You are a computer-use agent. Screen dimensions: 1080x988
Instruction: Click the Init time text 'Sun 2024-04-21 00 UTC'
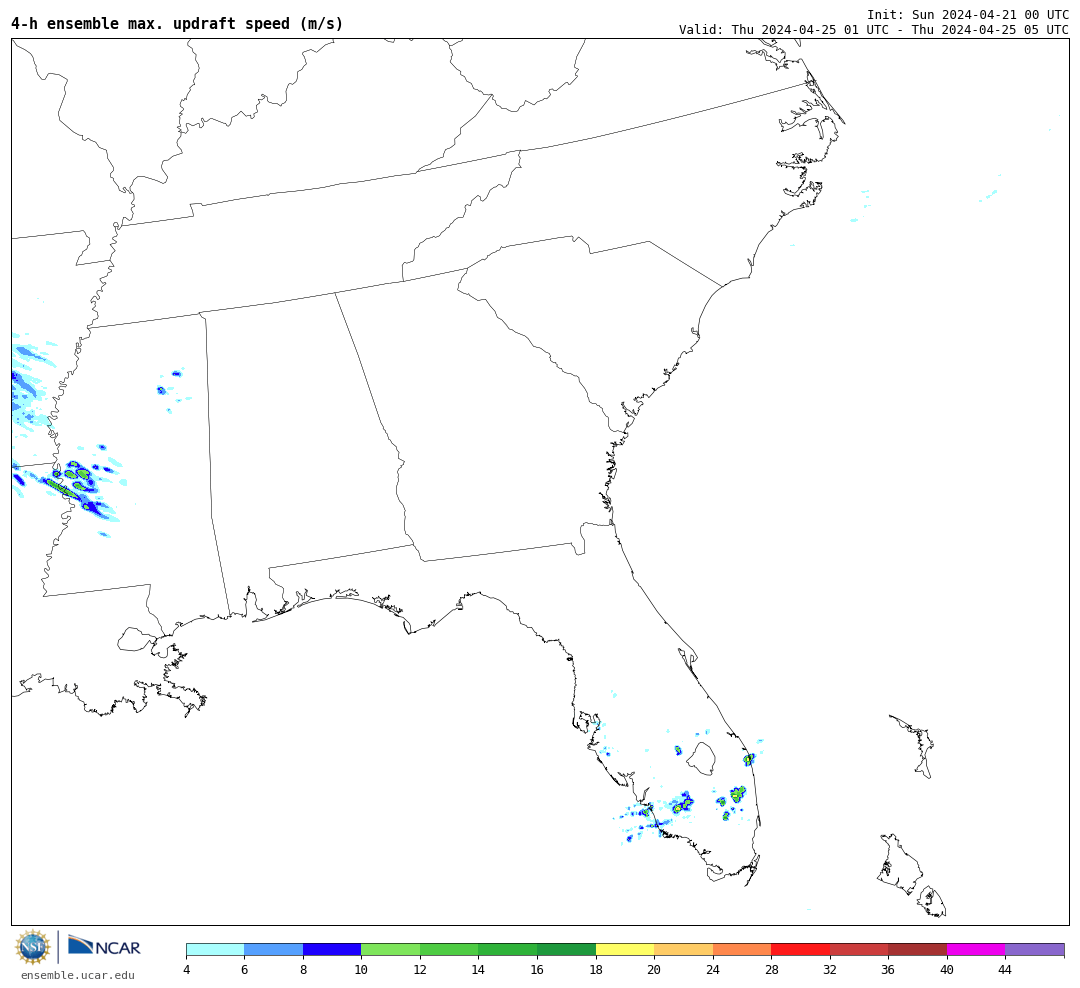pyautogui.click(x=990, y=14)
